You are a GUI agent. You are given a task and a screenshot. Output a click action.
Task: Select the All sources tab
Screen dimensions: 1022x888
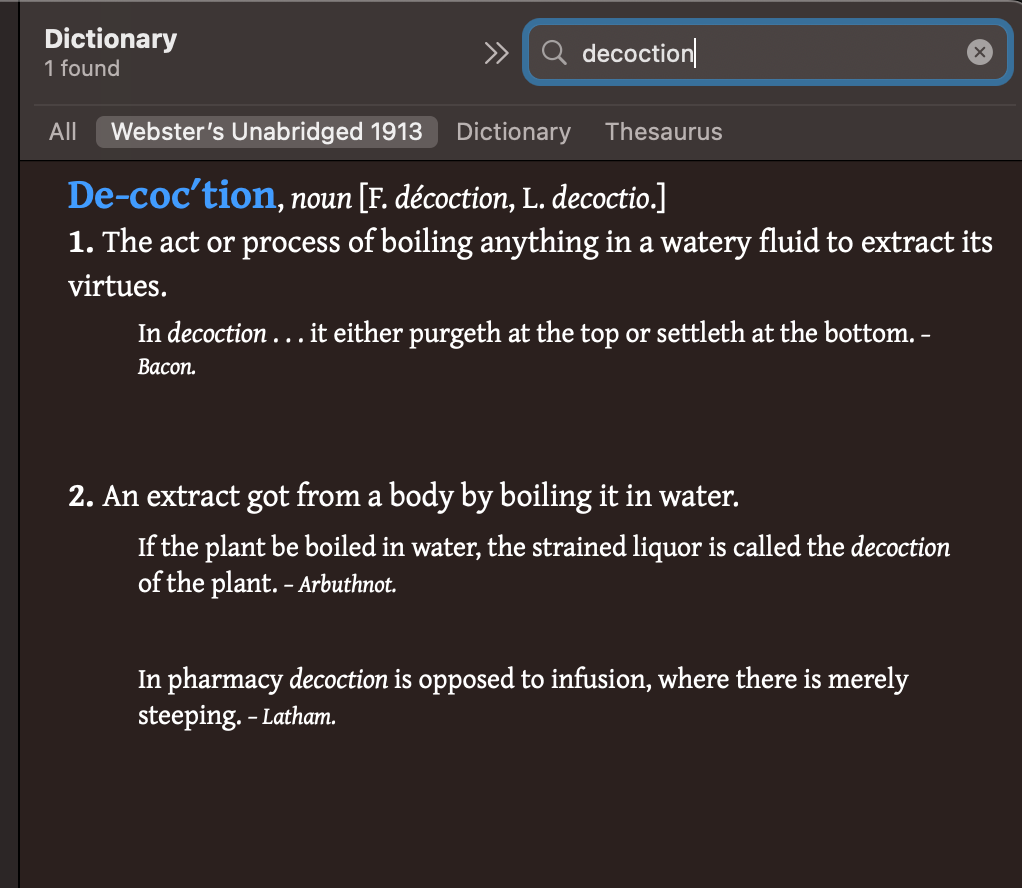(63, 132)
